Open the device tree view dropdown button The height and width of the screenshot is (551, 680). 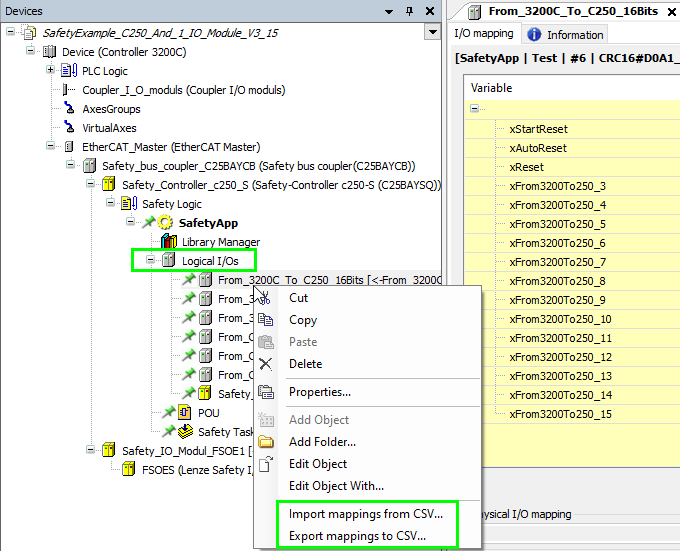(x=432, y=32)
